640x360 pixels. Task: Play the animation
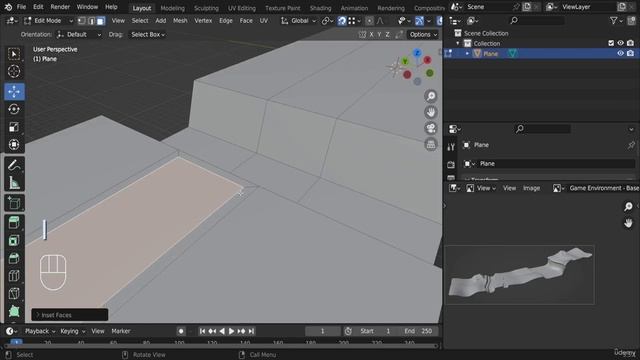coord(231,331)
